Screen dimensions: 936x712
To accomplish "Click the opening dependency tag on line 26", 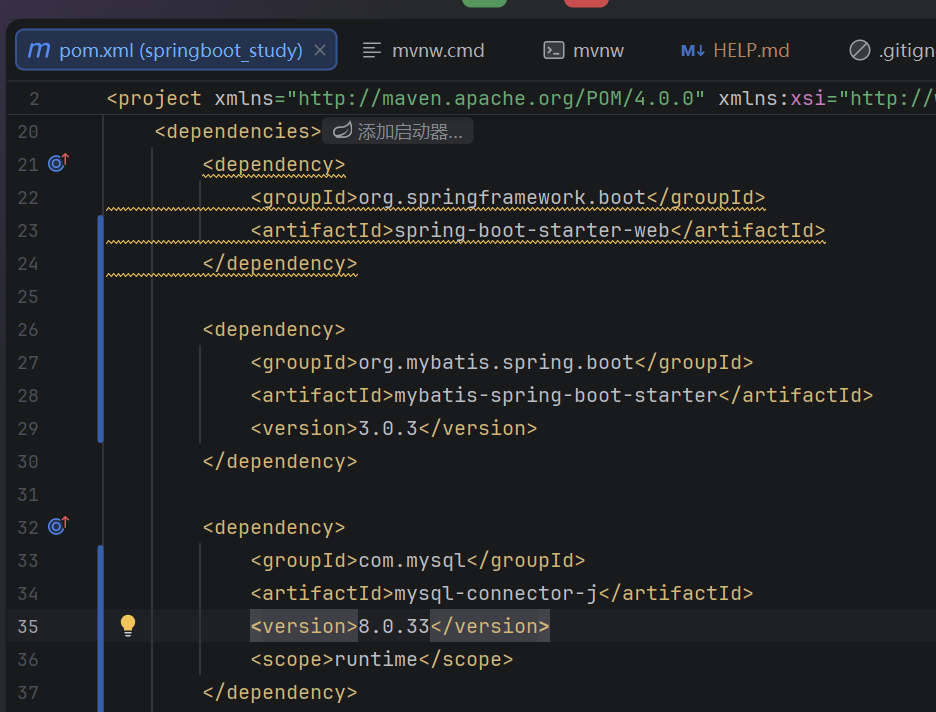I will 274,329.
